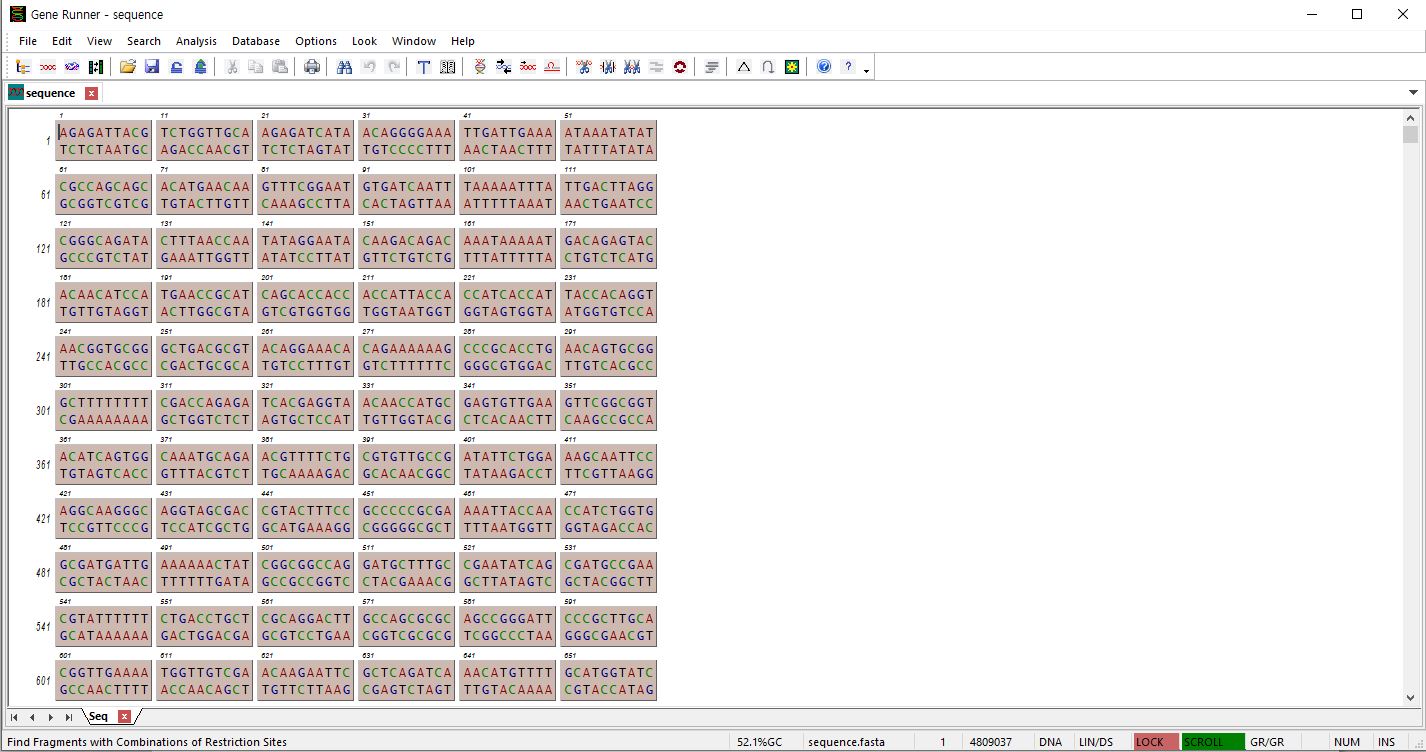Open the Database menu
This screenshot has width=1426, height=752.
point(256,41)
